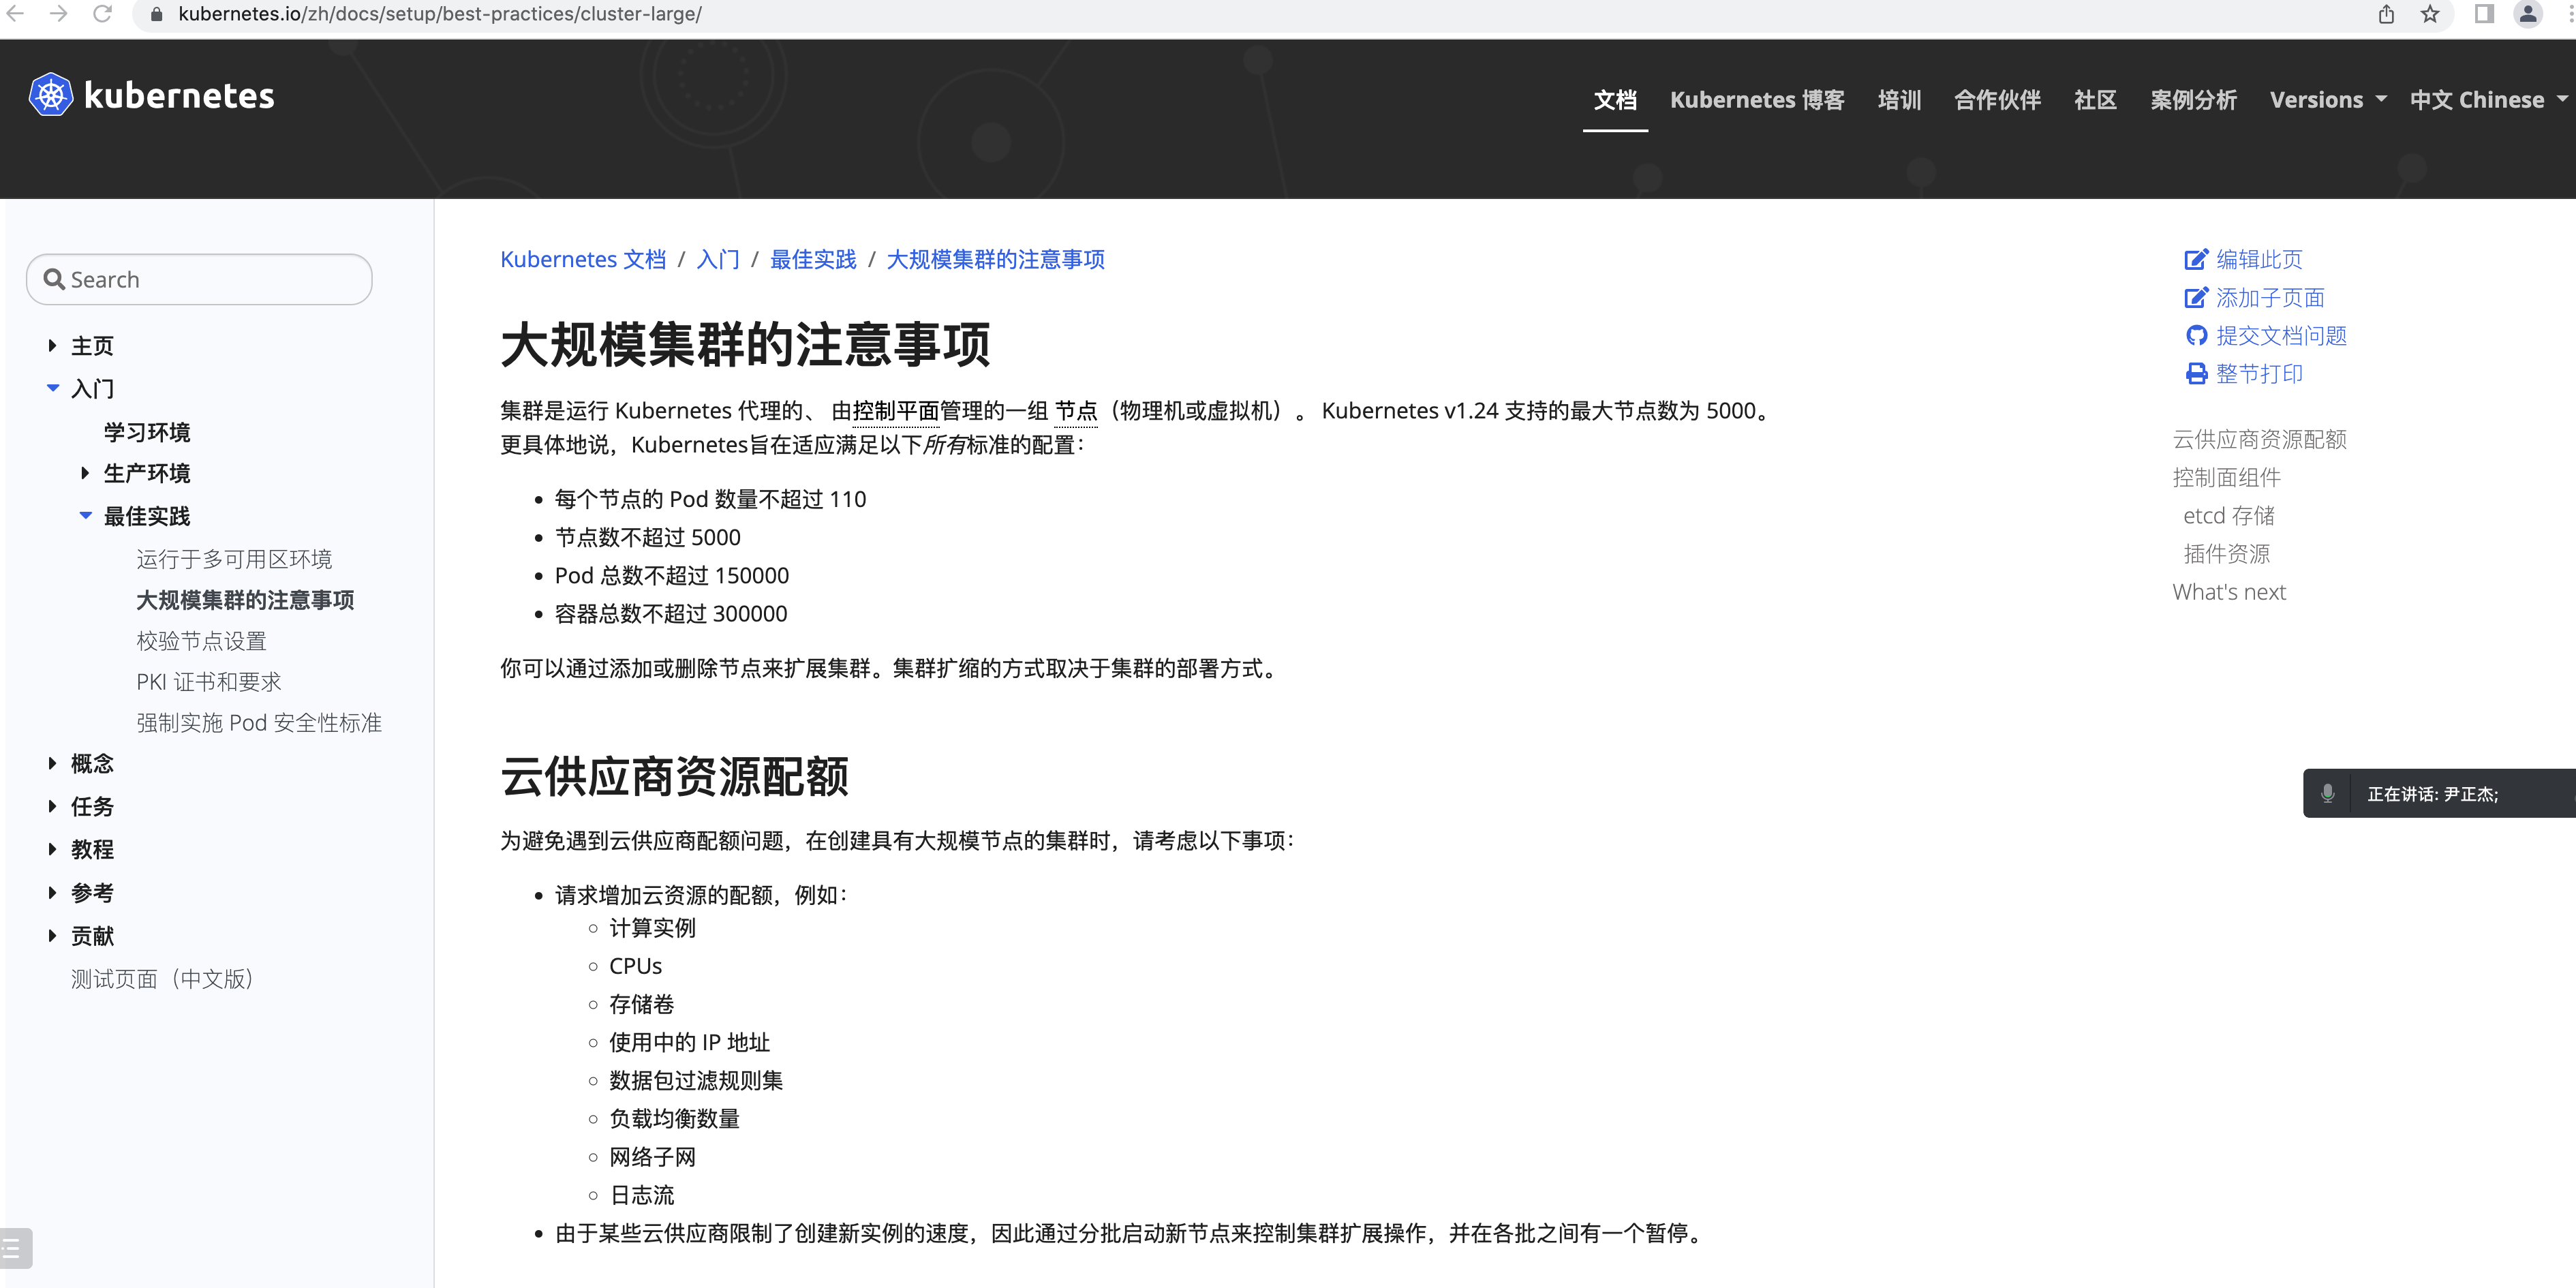
Task: Expand the 生产环境 section
Action: point(85,473)
